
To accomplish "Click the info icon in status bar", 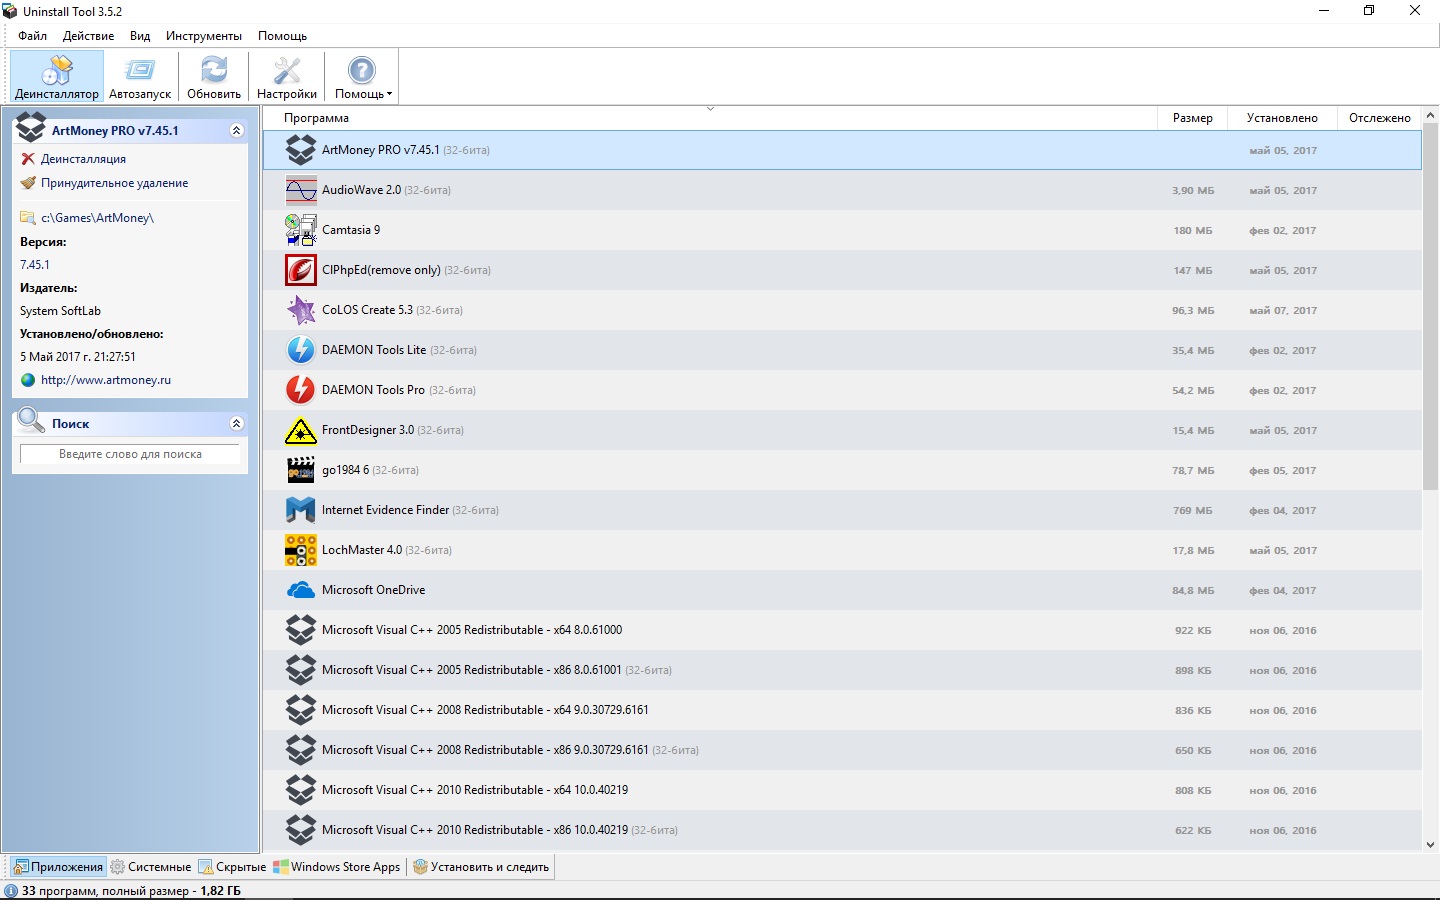I will point(11,891).
